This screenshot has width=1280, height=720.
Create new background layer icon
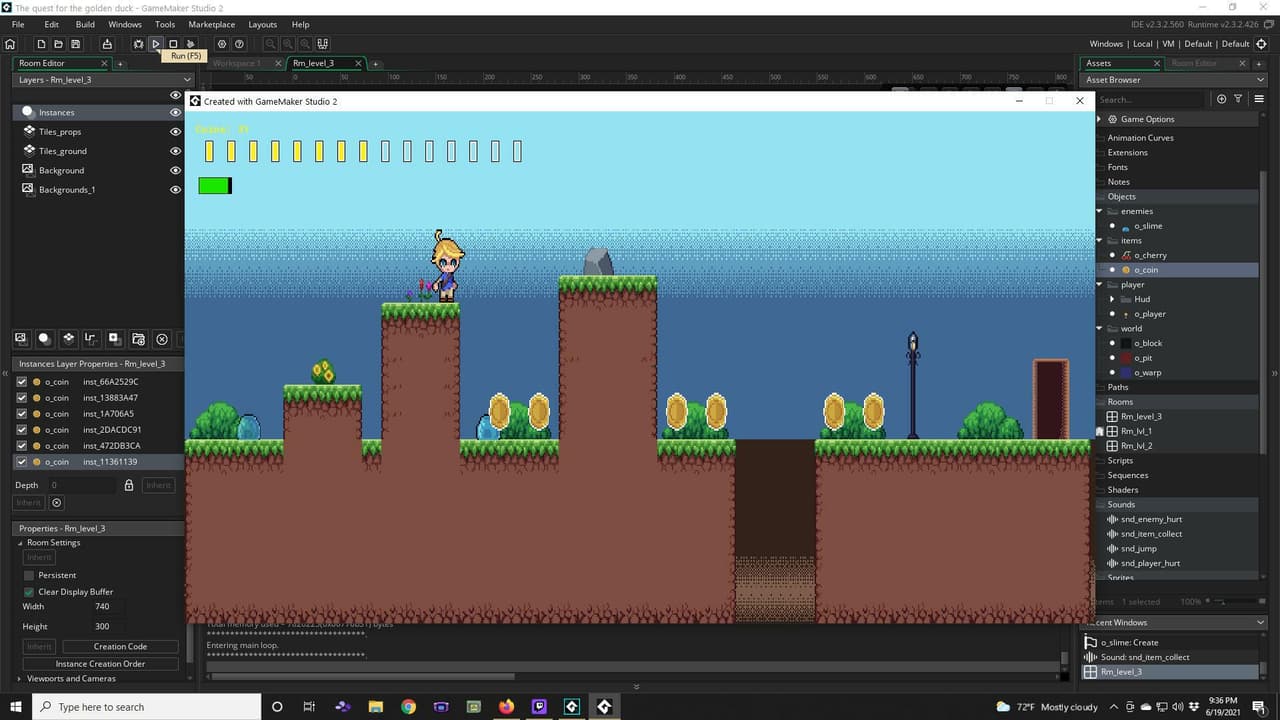tap(20, 339)
